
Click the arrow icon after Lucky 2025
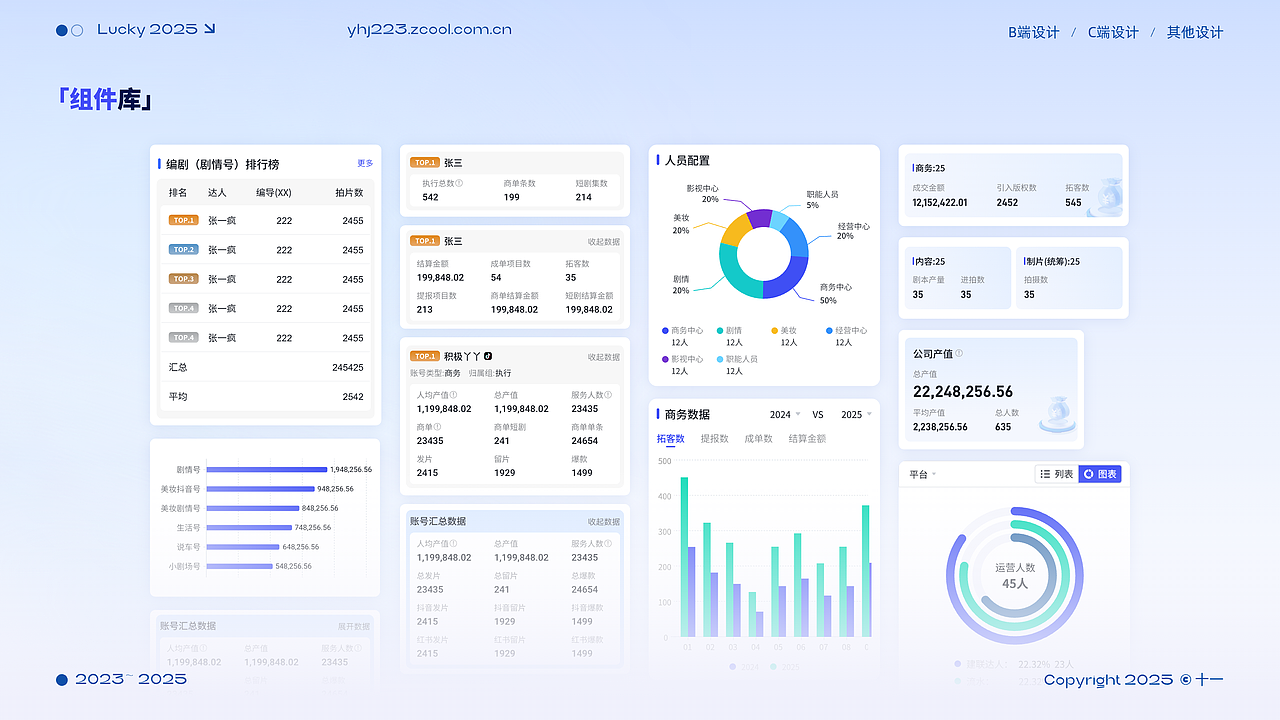[x=209, y=29]
